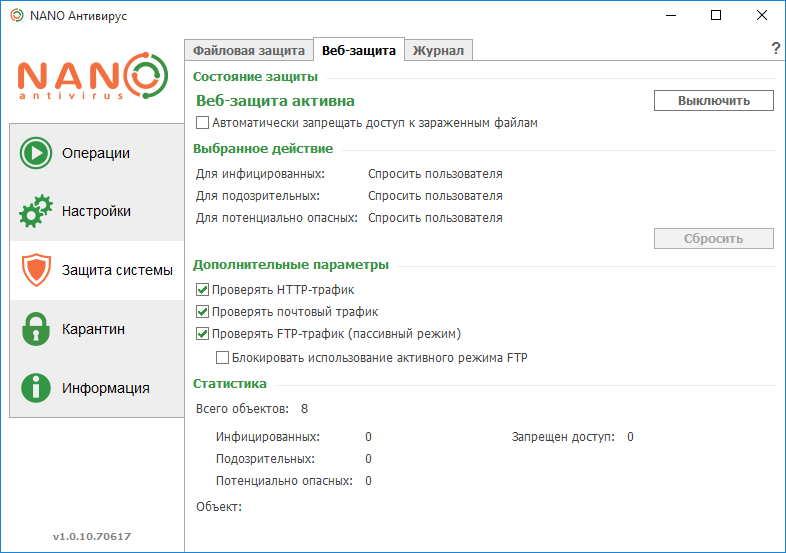Click the help question mark icon
786x553 pixels.
(x=775, y=49)
